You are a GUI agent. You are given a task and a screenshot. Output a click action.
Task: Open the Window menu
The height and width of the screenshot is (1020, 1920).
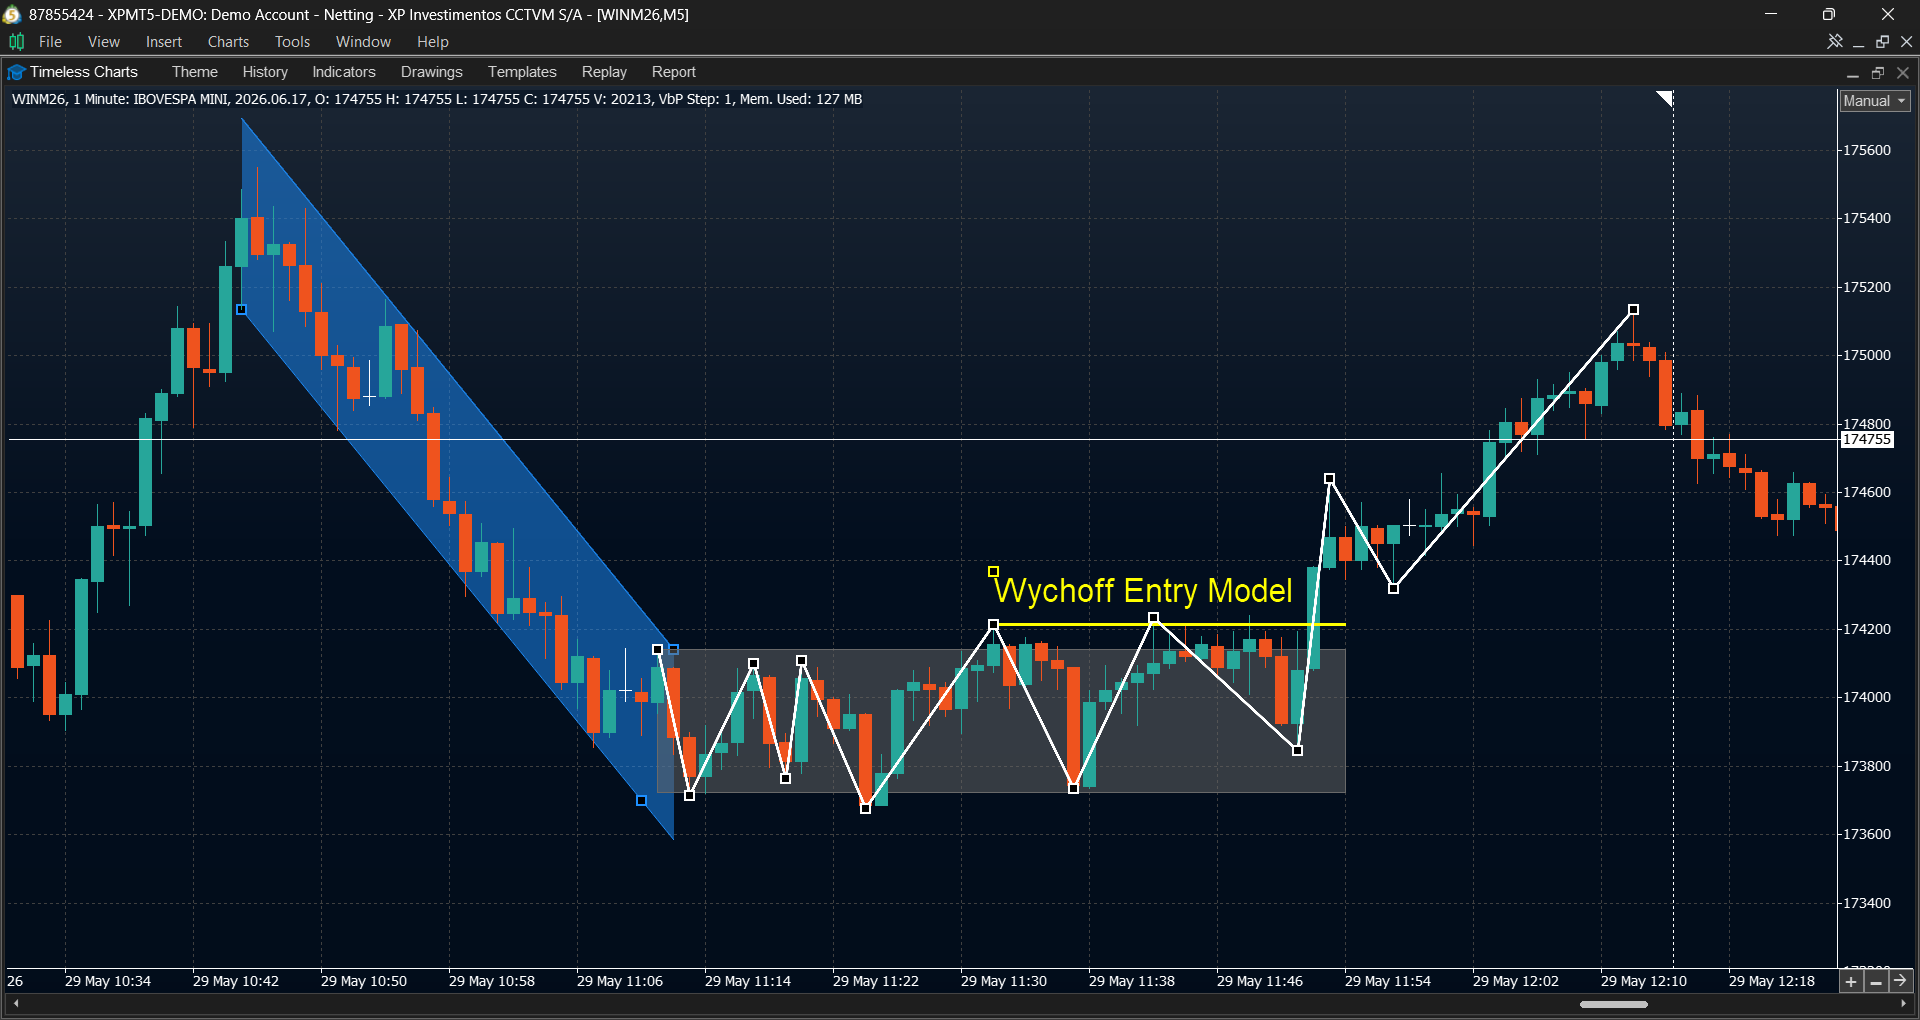[x=363, y=41]
